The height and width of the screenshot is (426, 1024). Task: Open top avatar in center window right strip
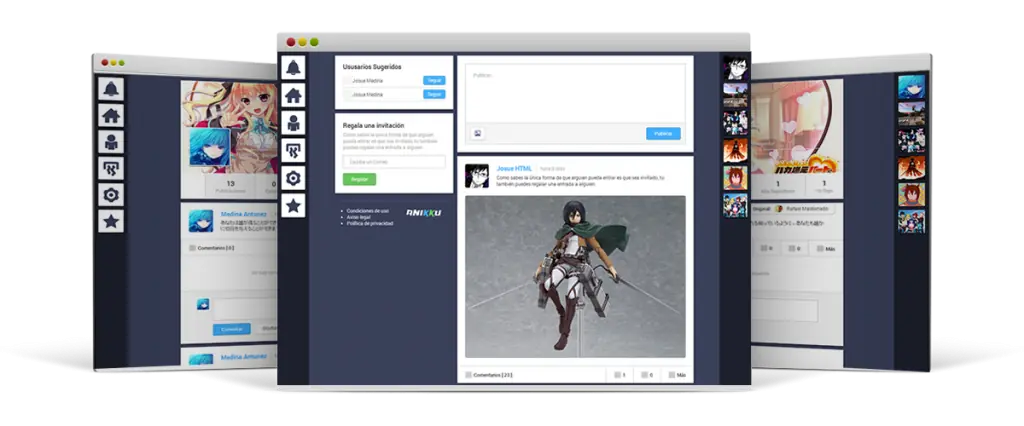[x=735, y=68]
